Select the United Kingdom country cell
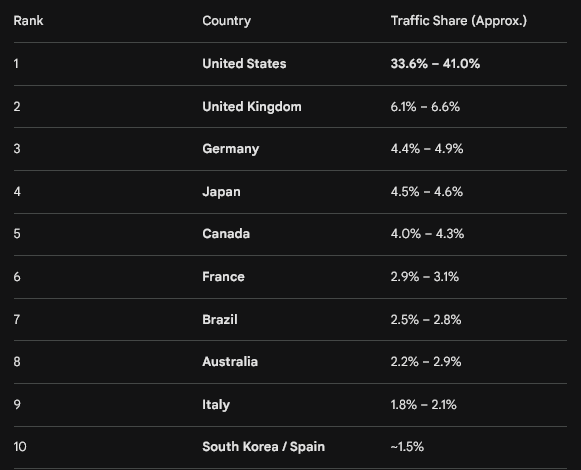 click(x=252, y=107)
